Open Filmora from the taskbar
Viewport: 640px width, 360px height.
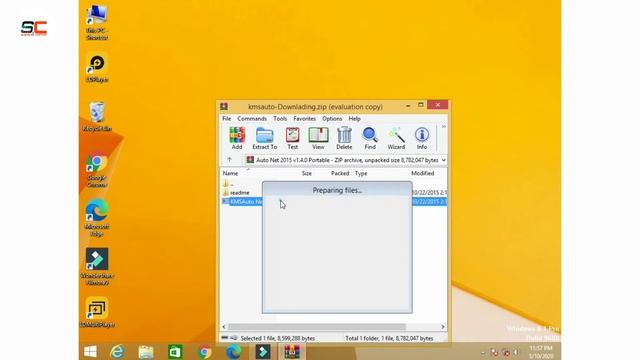tap(263, 351)
